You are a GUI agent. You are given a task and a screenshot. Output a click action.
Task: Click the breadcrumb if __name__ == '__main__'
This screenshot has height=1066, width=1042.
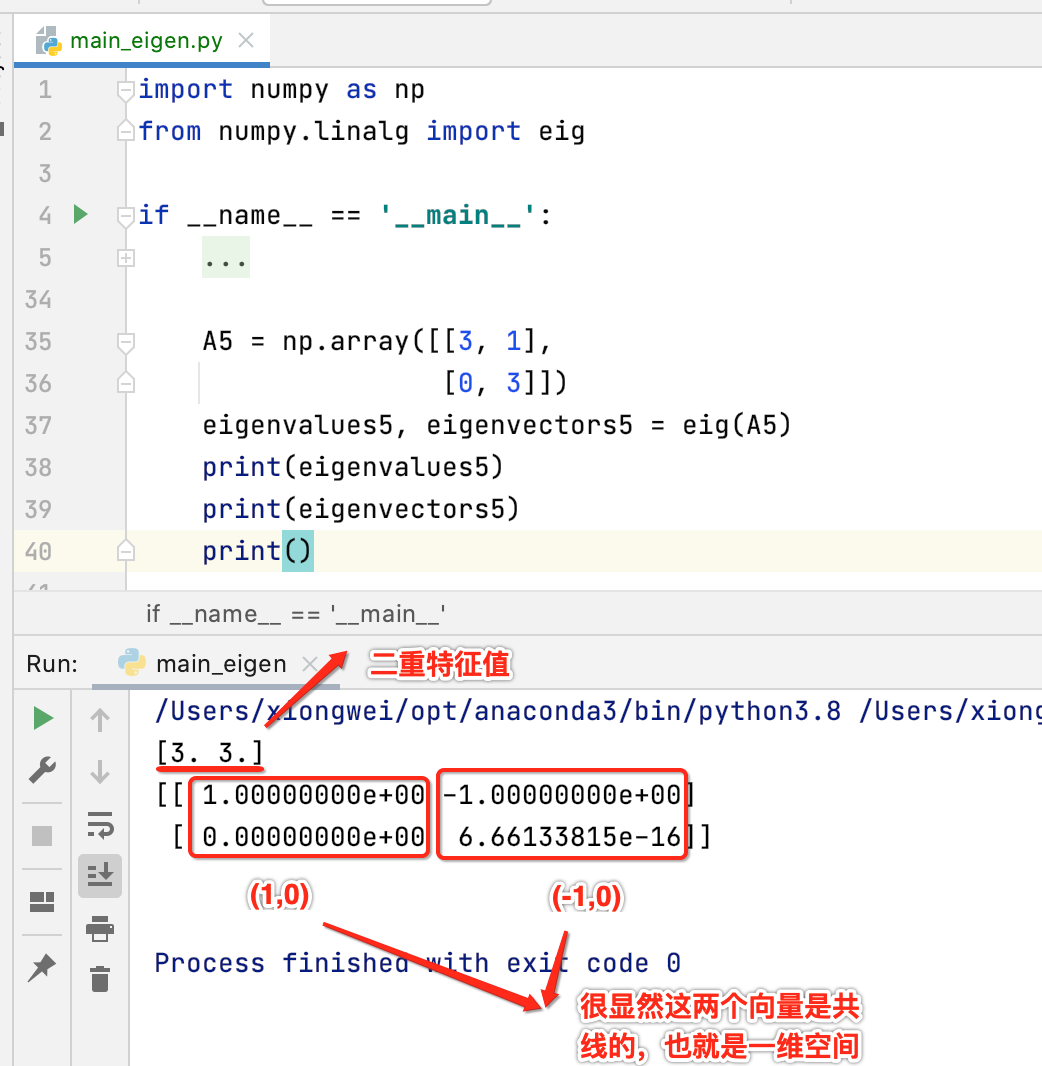[296, 614]
